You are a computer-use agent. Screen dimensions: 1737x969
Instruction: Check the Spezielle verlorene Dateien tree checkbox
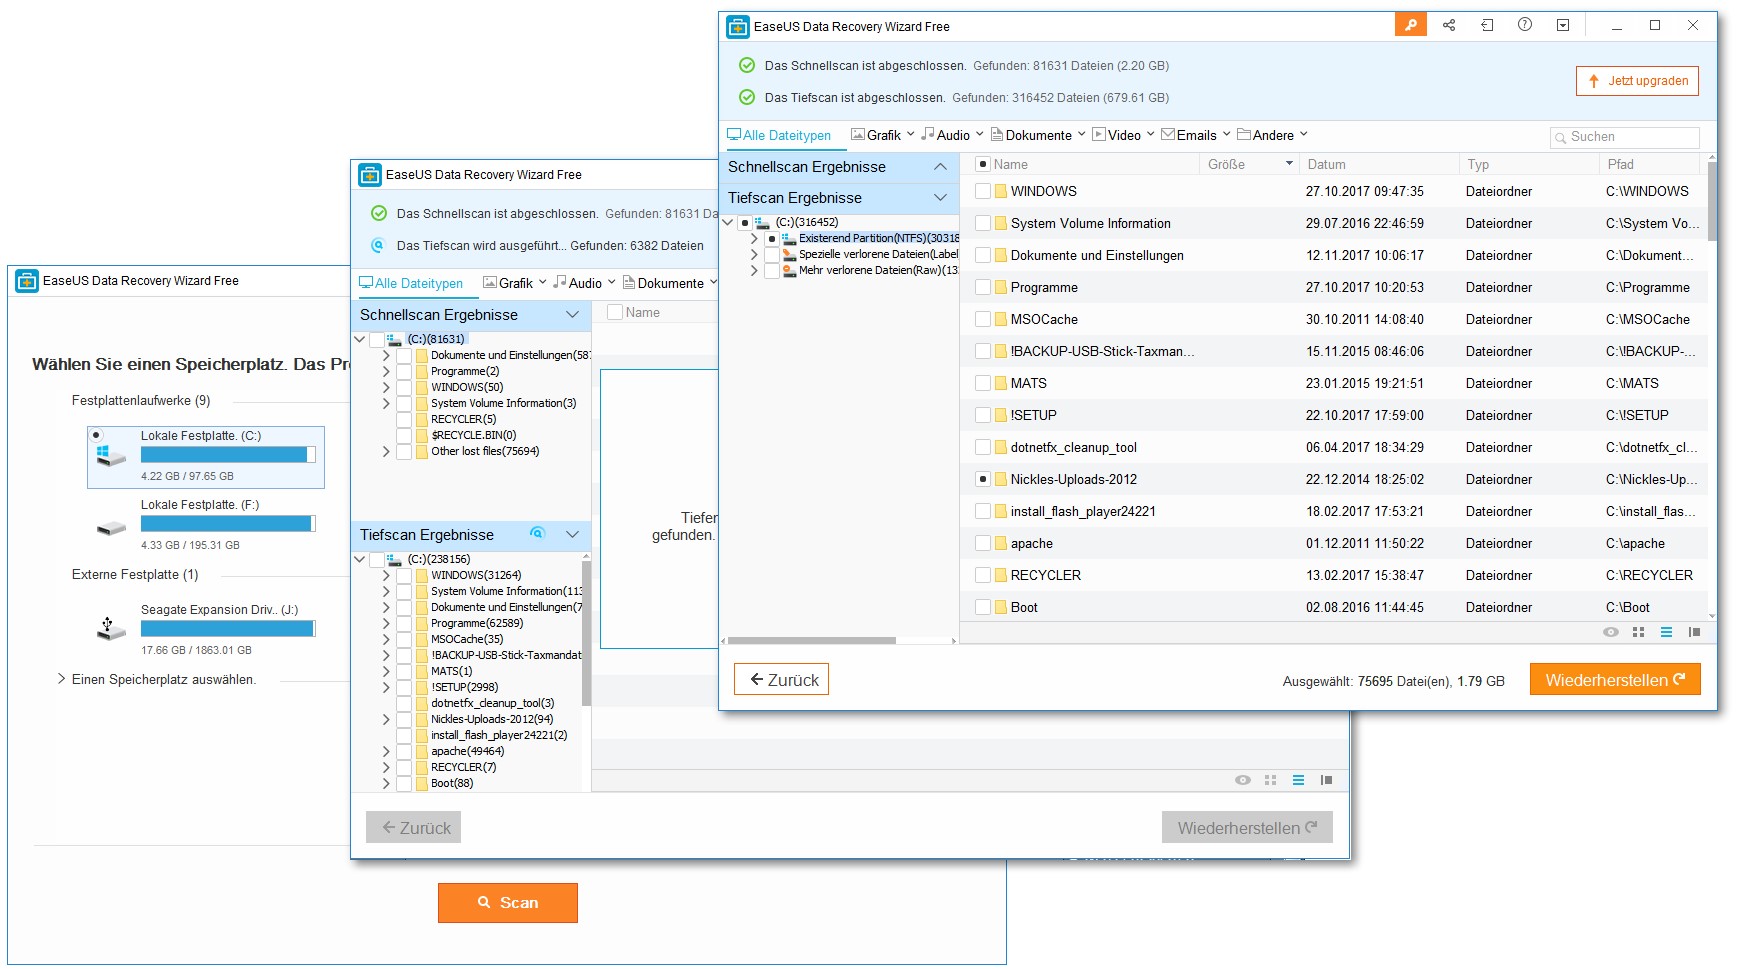pyautogui.click(x=771, y=255)
